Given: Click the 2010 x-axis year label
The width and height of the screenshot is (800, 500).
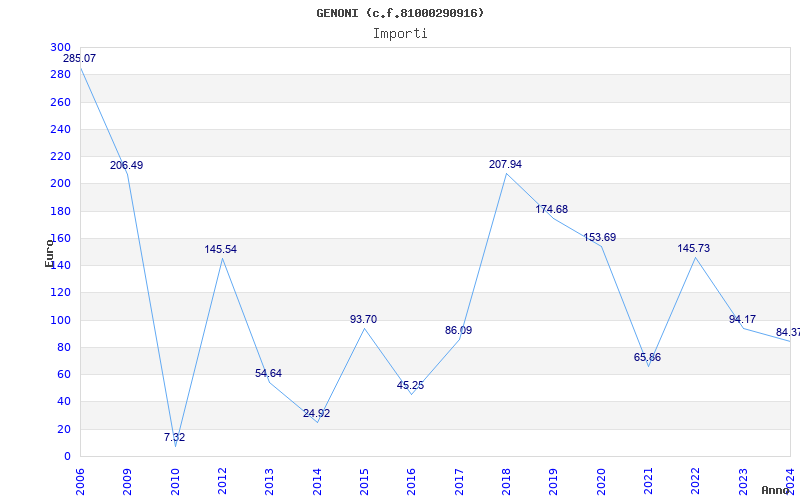Looking at the screenshot, I should 175,481.
